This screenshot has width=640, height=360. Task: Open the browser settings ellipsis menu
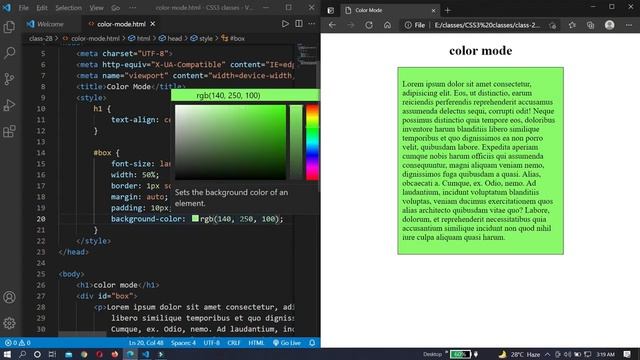point(629,25)
